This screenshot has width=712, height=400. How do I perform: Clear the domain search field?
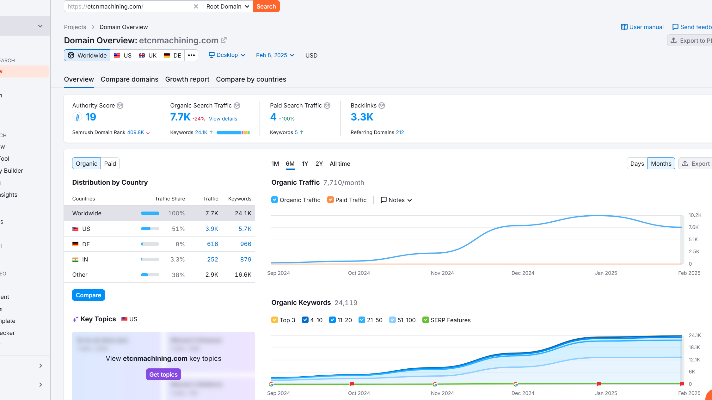pyautogui.click(x=196, y=6)
